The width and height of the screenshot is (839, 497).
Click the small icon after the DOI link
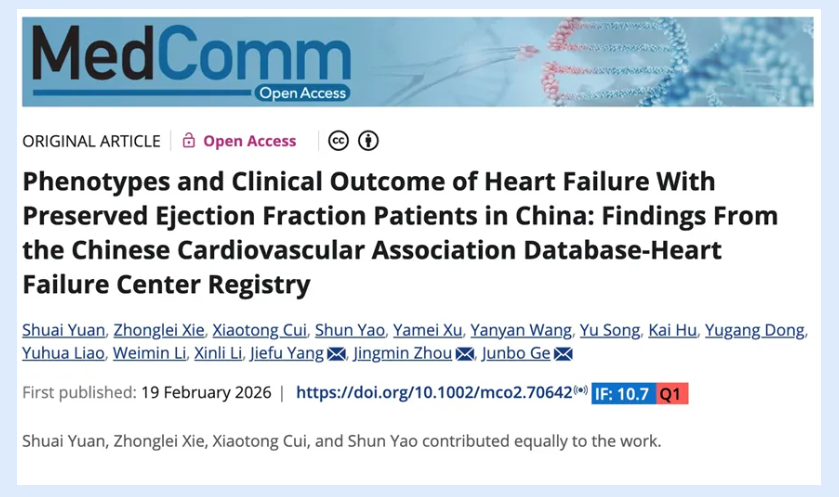click(580, 392)
